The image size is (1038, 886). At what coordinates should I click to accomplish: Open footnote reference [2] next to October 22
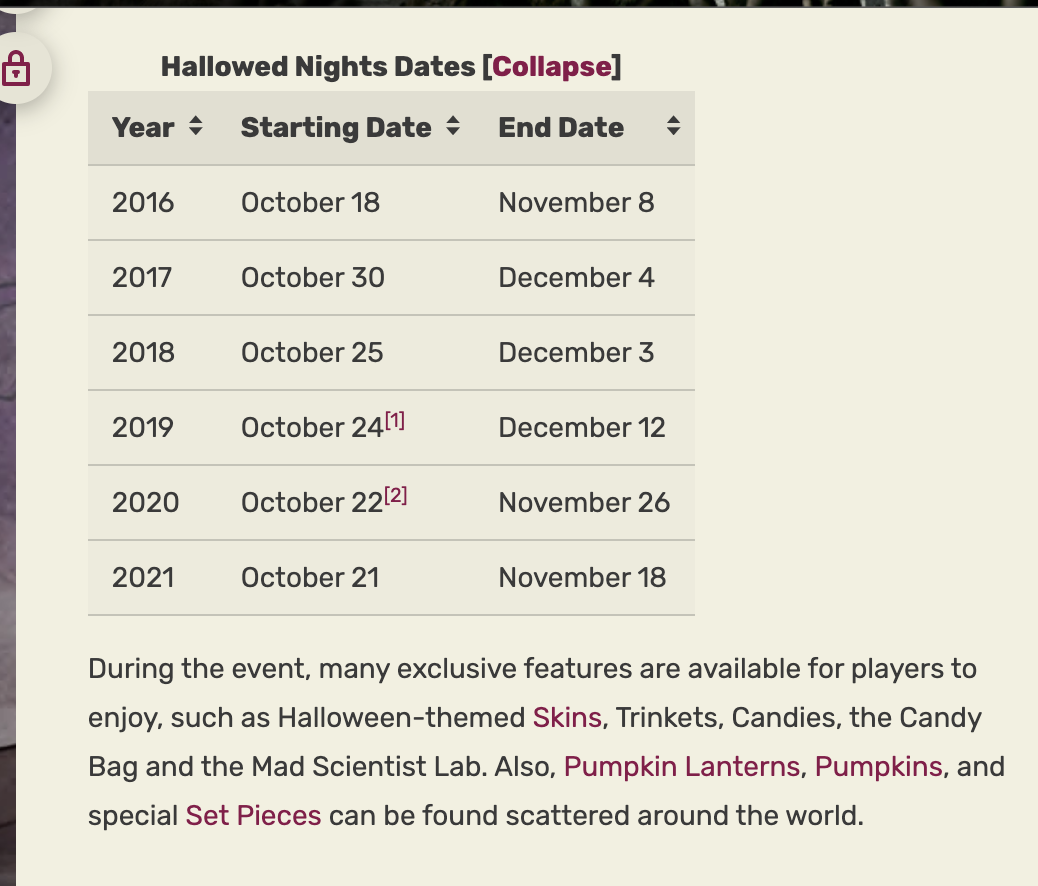coord(395,496)
